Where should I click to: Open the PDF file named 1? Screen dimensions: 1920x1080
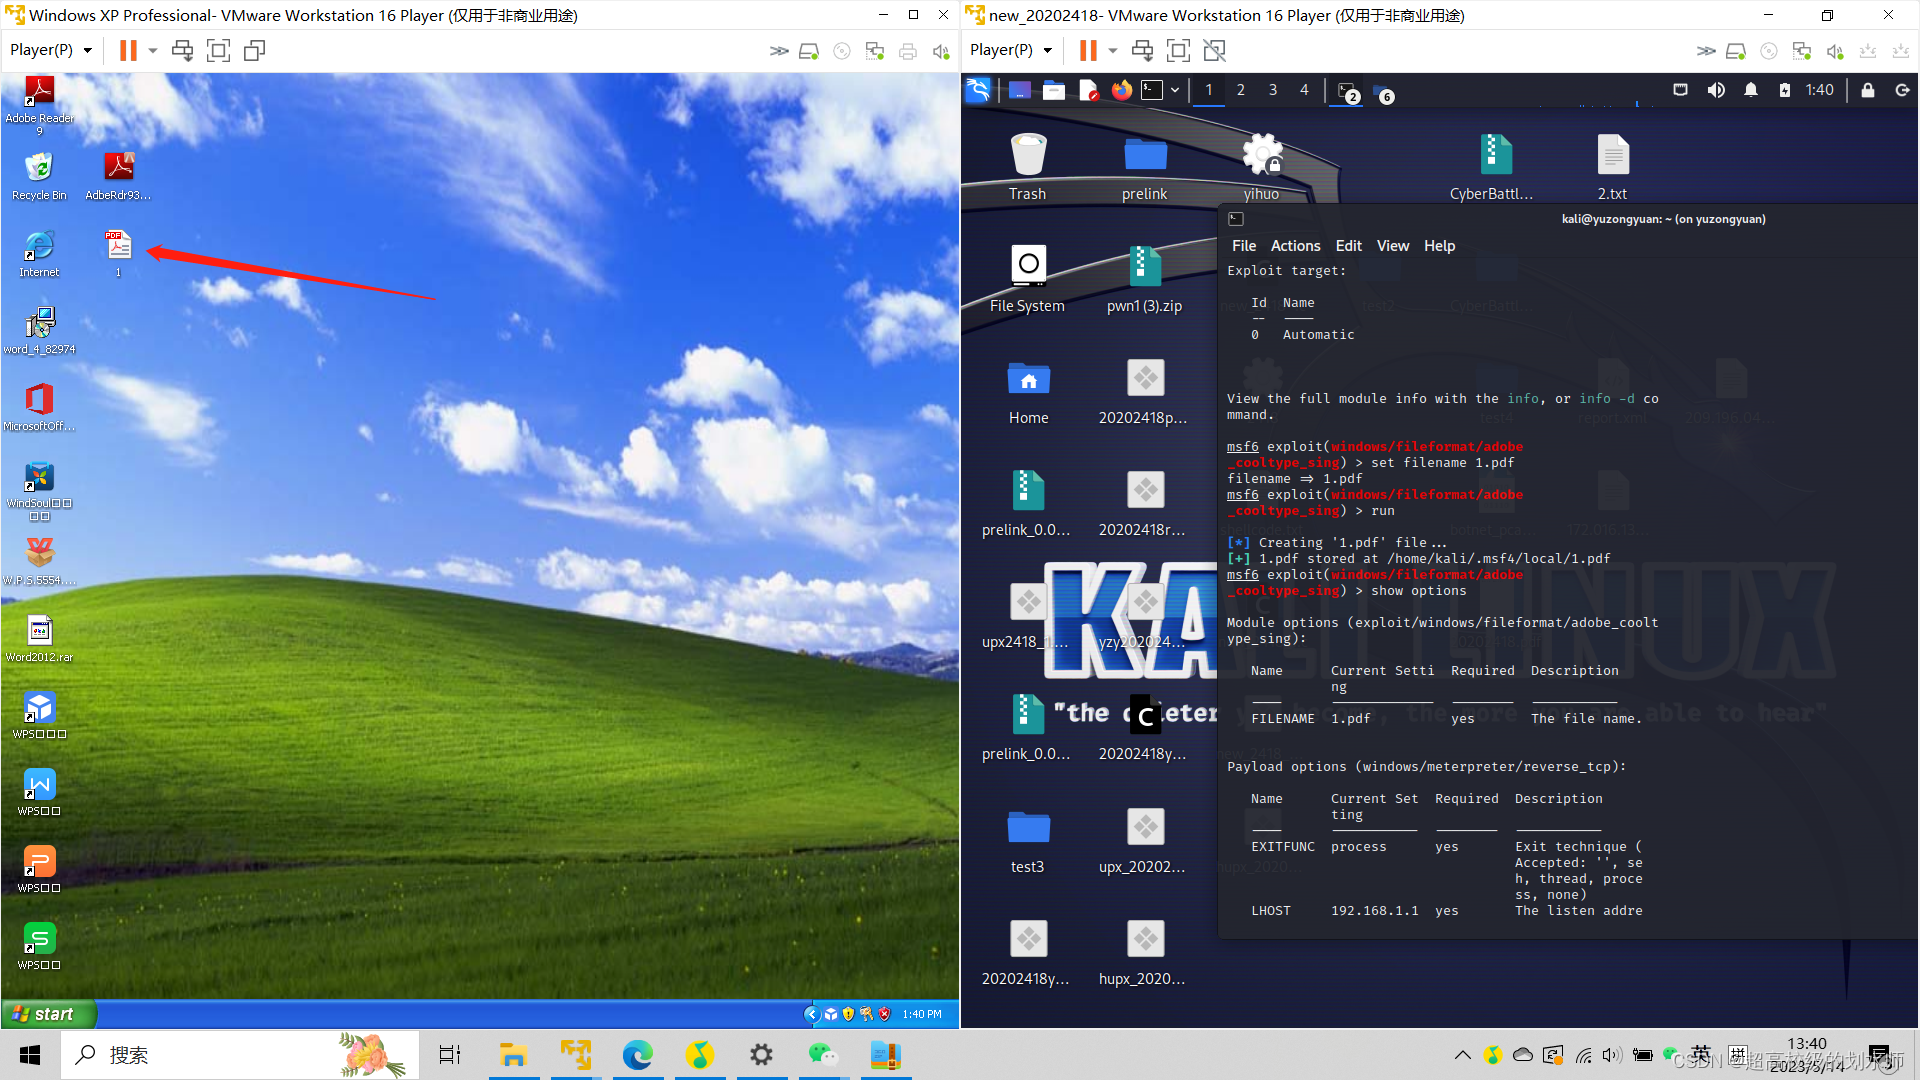118,253
